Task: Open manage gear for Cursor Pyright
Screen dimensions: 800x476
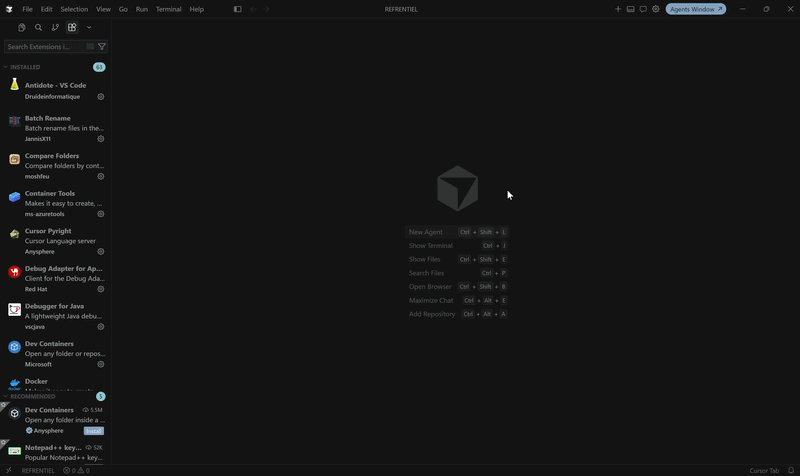Action: point(101,252)
